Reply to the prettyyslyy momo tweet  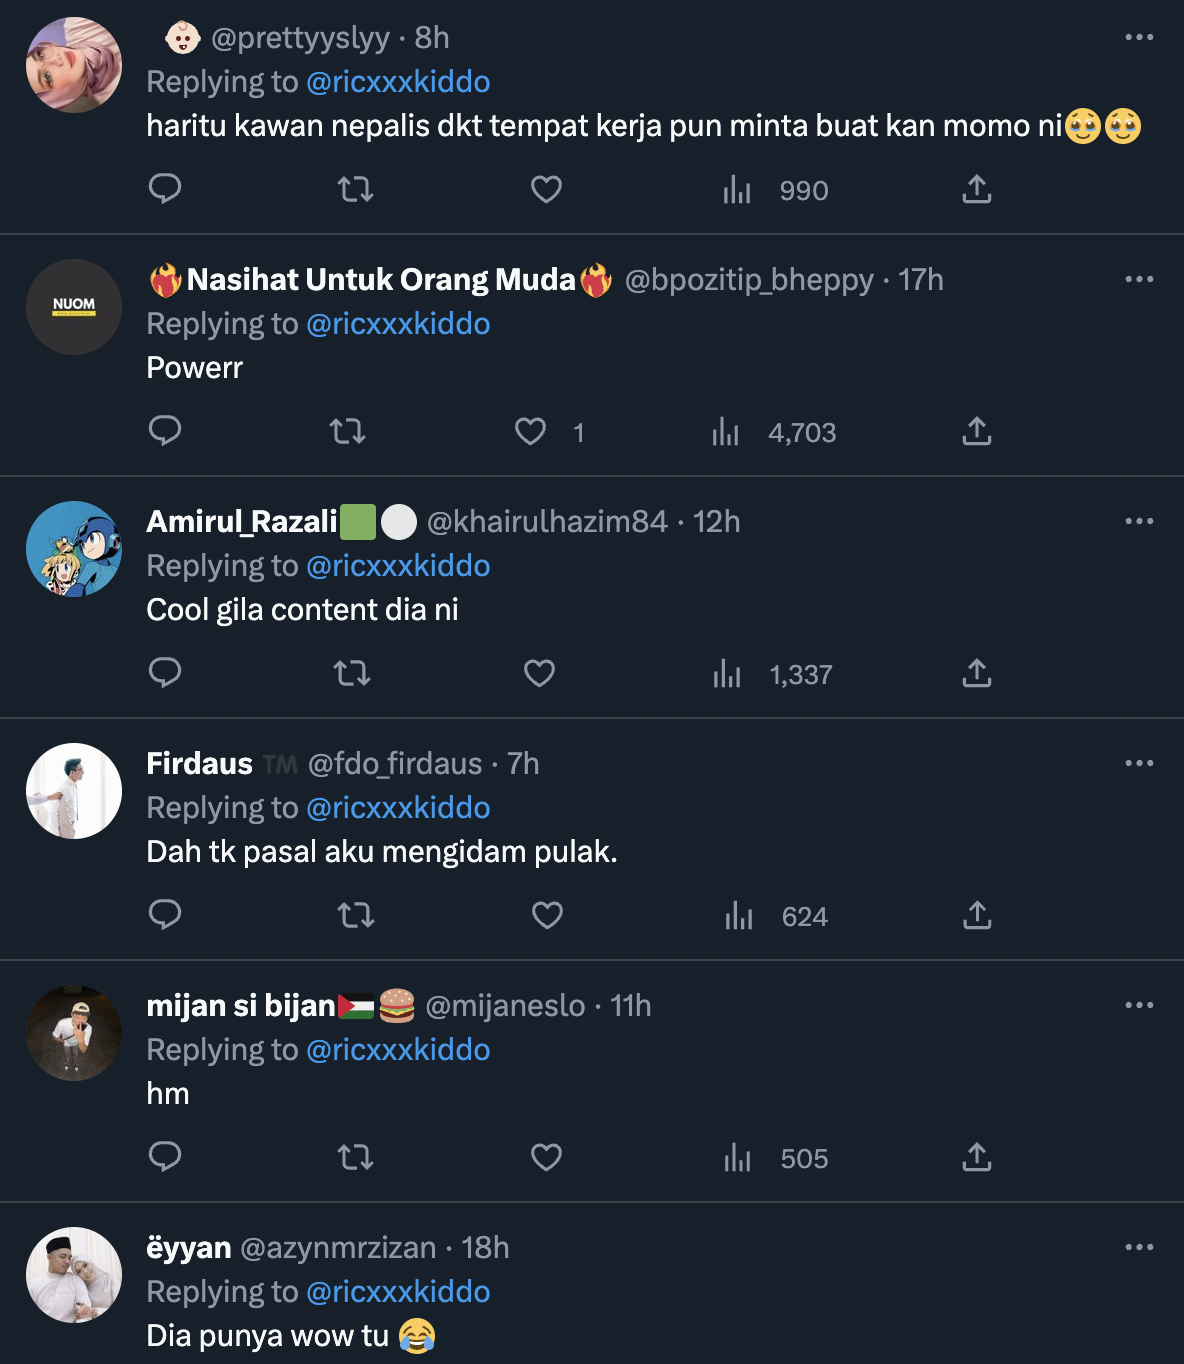[x=165, y=188]
